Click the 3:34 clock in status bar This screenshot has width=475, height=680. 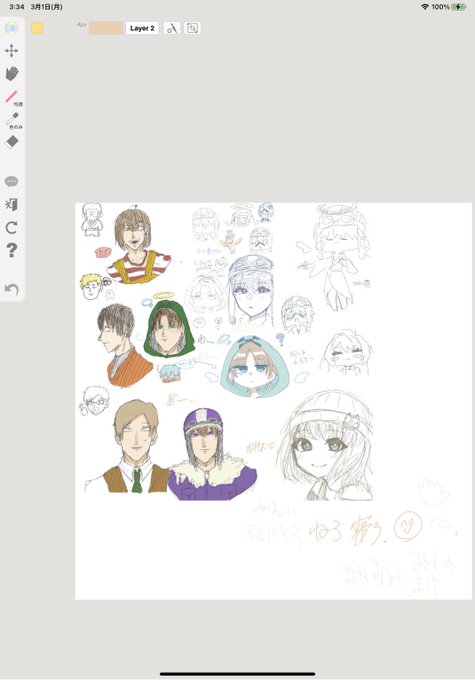pyautogui.click(x=16, y=7)
